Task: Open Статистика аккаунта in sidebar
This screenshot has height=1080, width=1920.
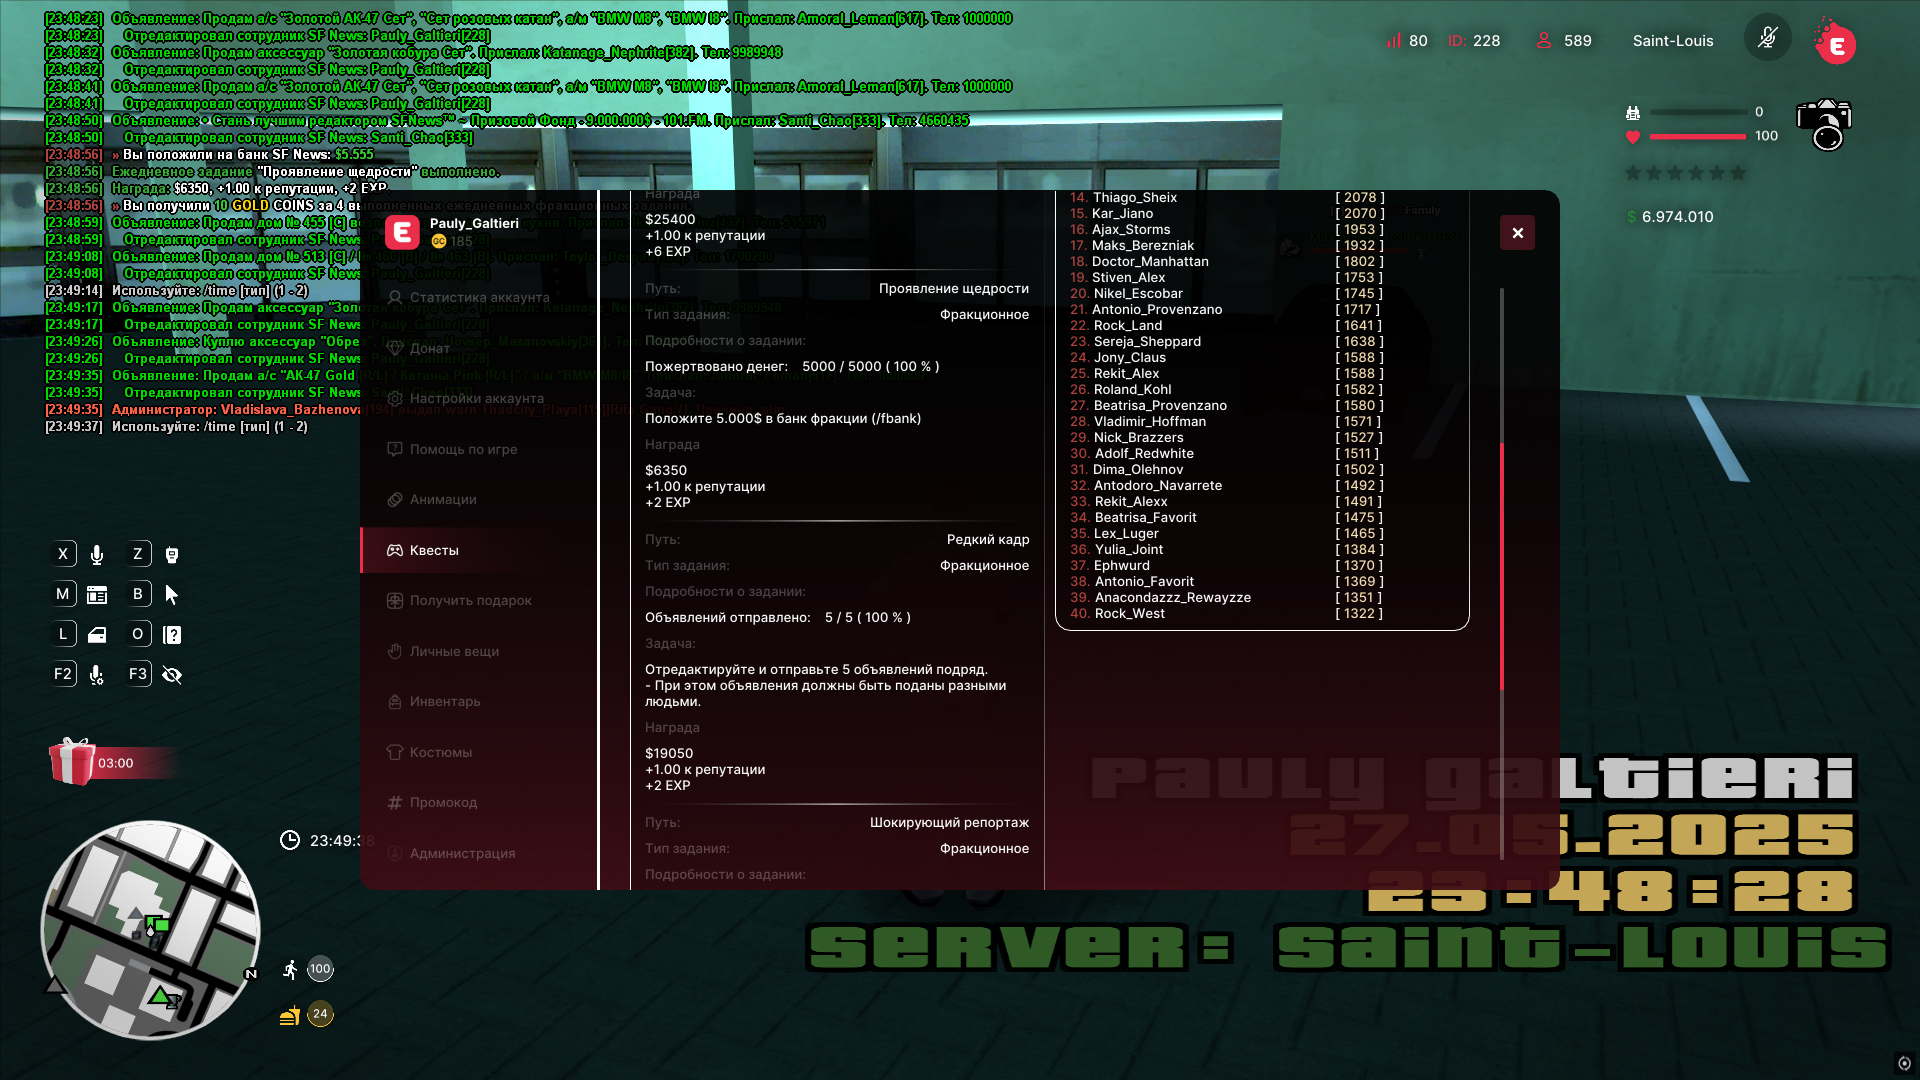Action: pyautogui.click(x=479, y=297)
